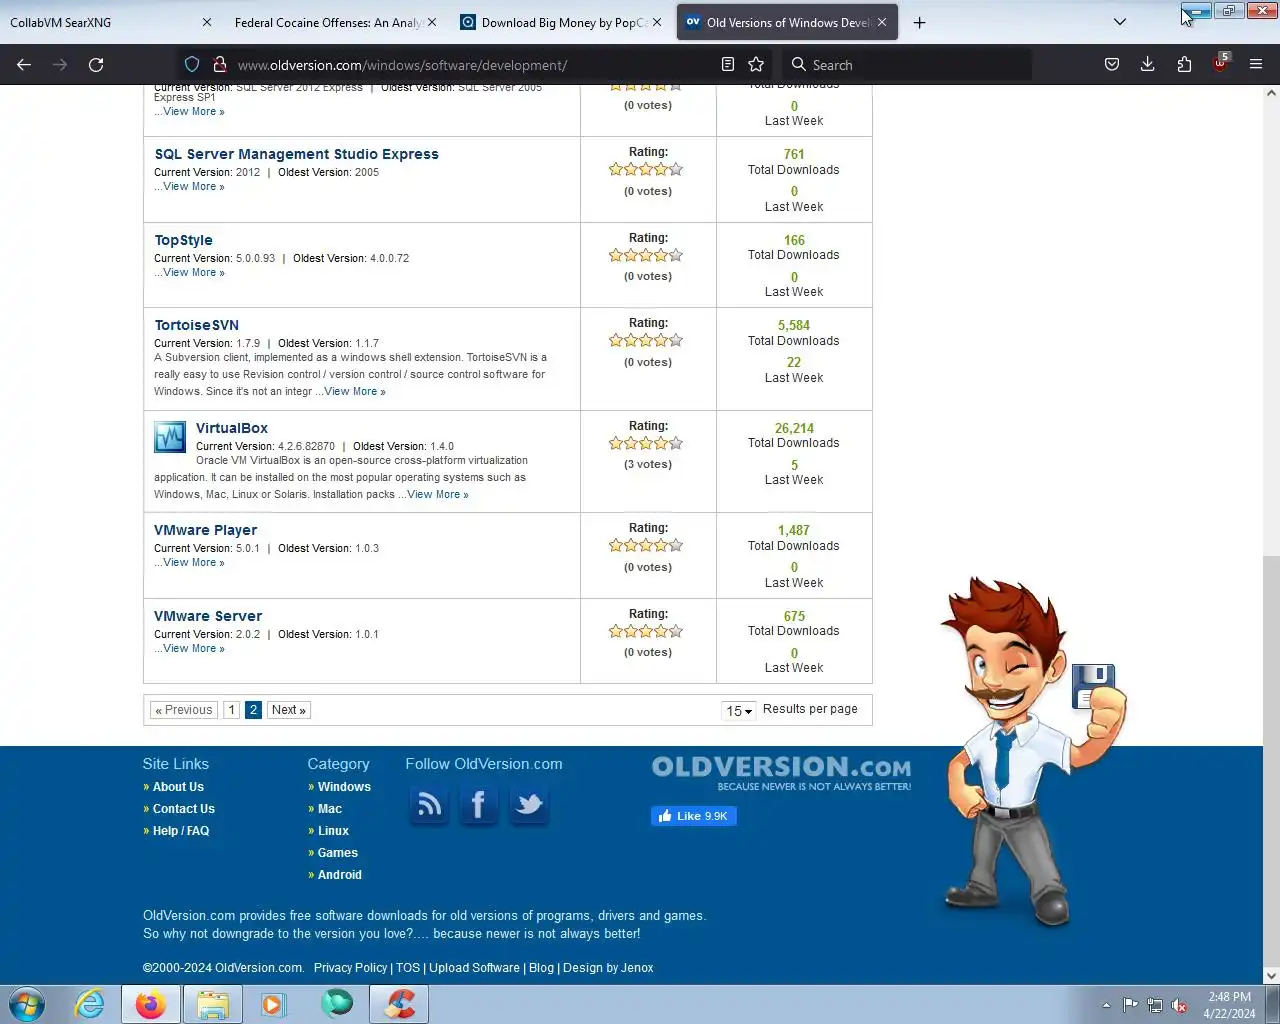Close the CollabVM SearXNG tab
This screenshot has width=1280, height=1024.
pos(206,22)
